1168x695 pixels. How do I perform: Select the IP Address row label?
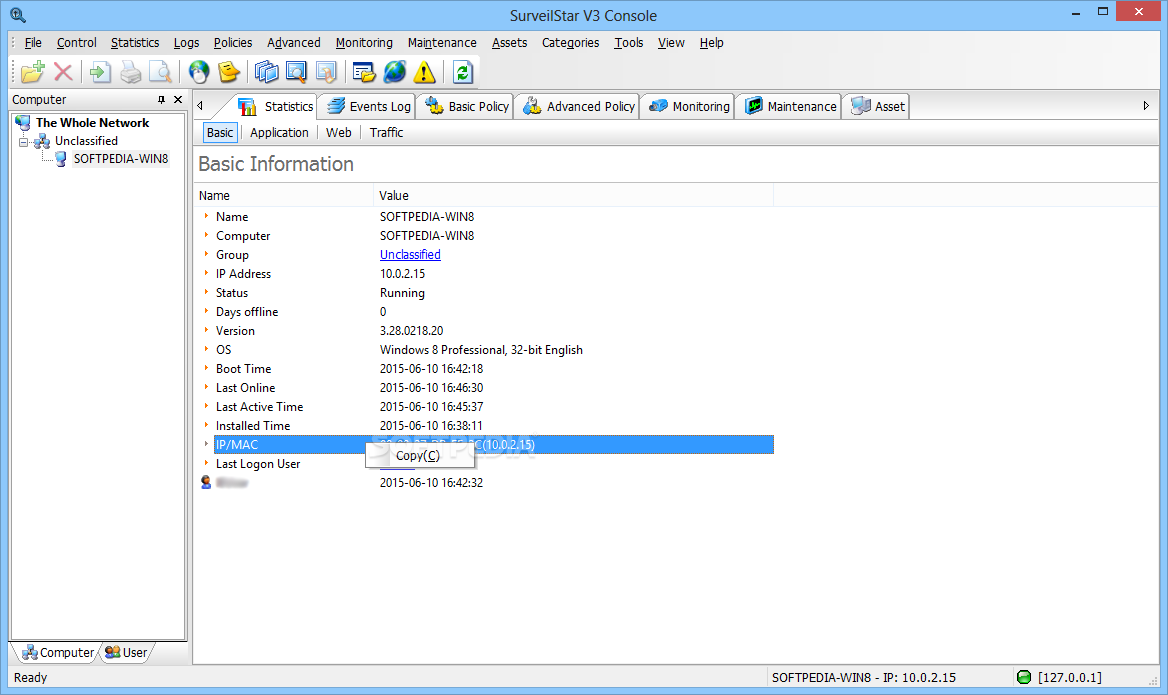tap(244, 274)
